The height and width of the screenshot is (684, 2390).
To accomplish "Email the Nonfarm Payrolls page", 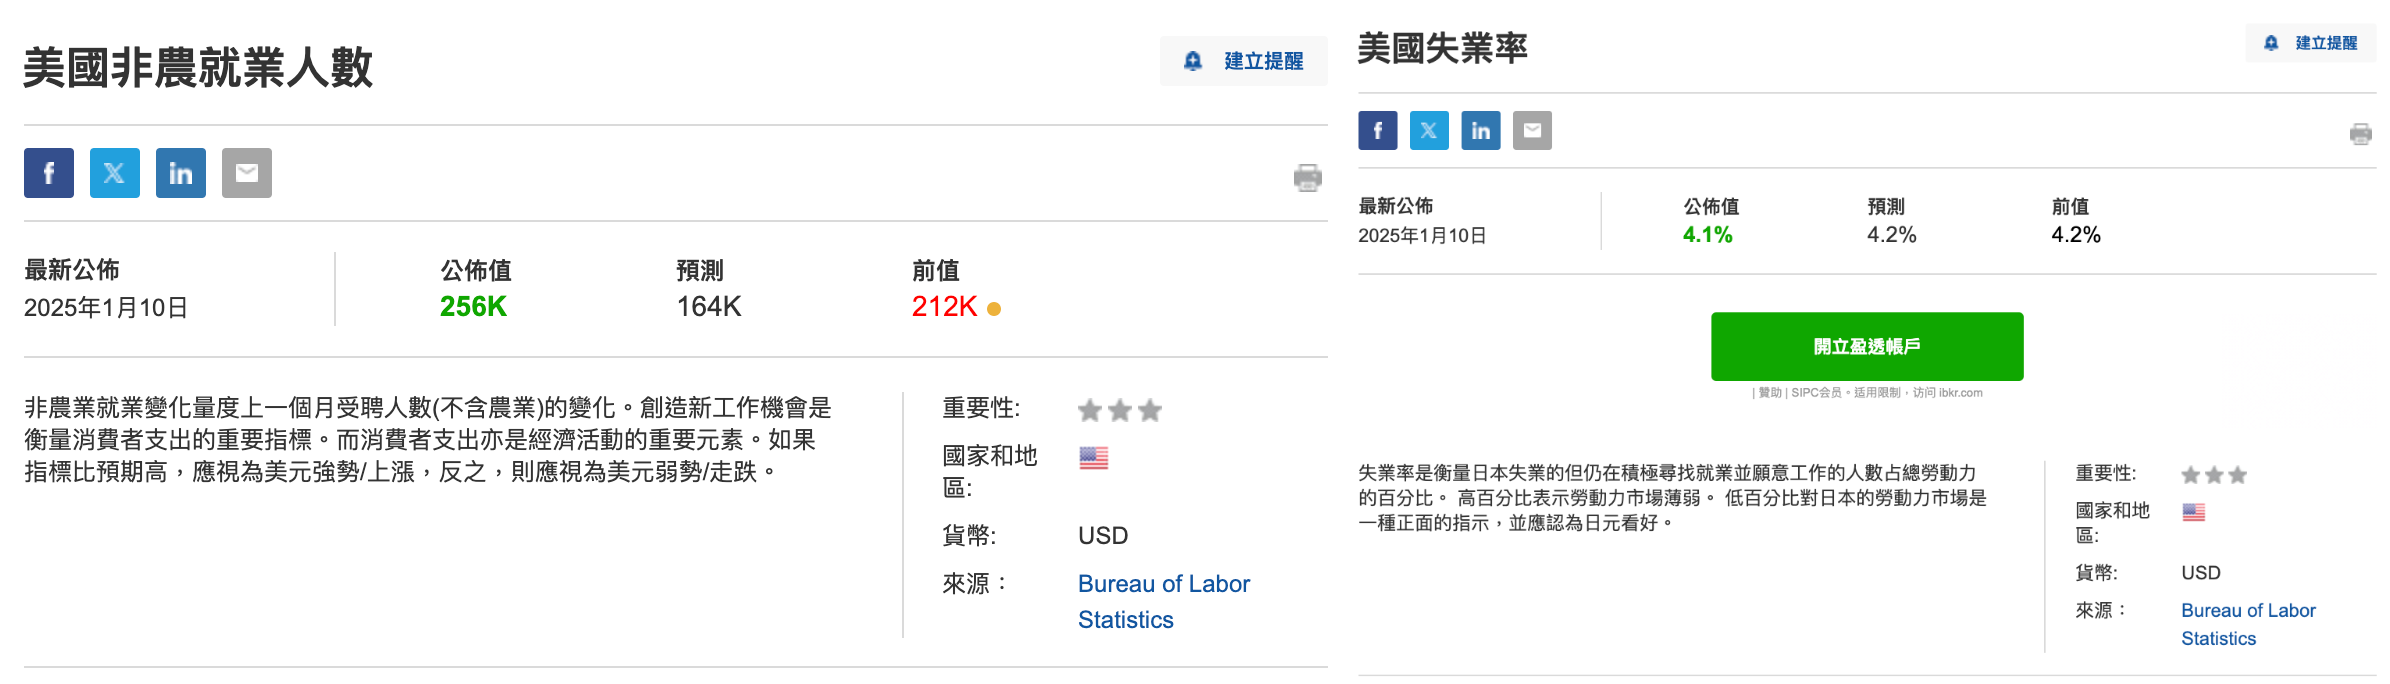I will coord(245,172).
